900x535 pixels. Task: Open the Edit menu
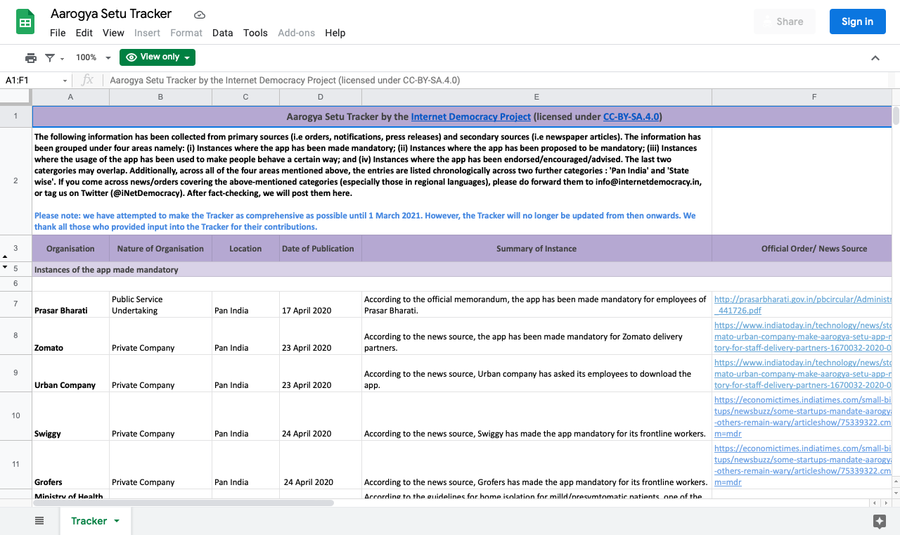84,33
